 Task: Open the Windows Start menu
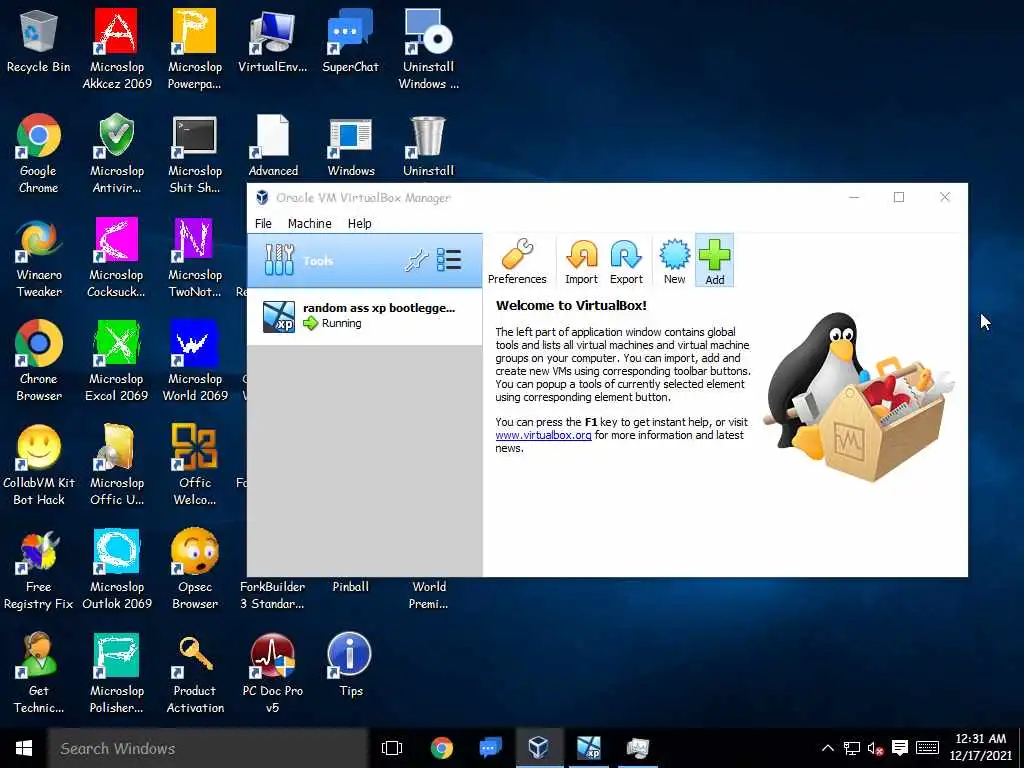coord(24,748)
